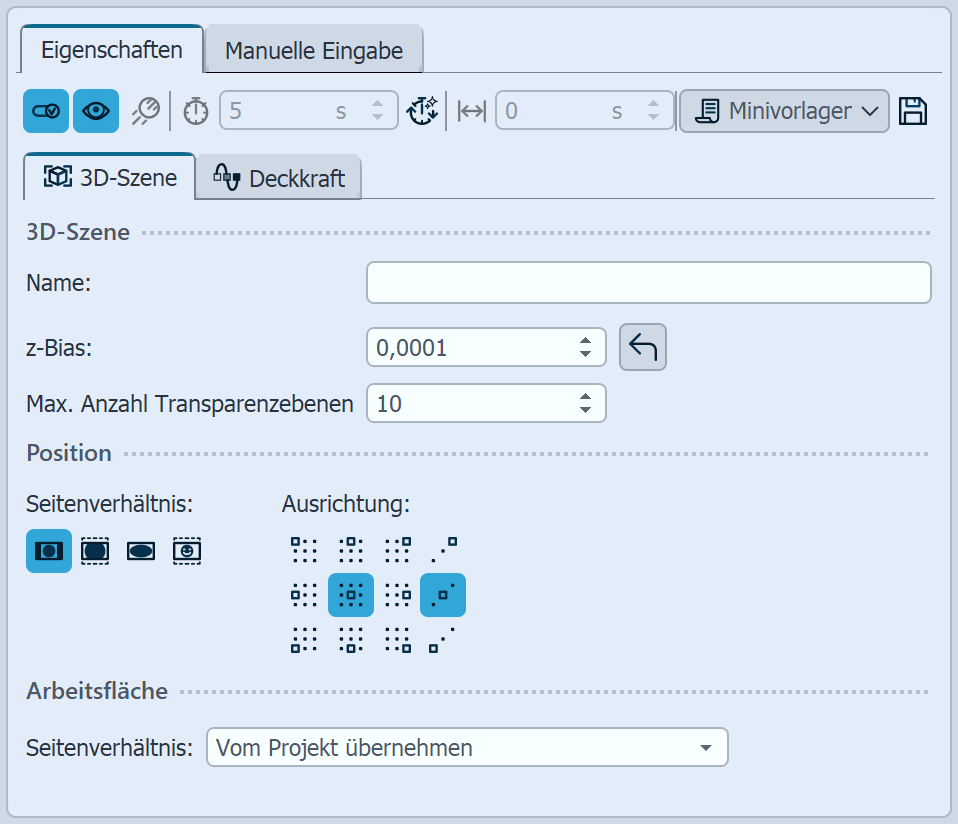This screenshot has width=958, height=824.
Task: Click the z-Bias spinner arrows
Action: [586, 348]
